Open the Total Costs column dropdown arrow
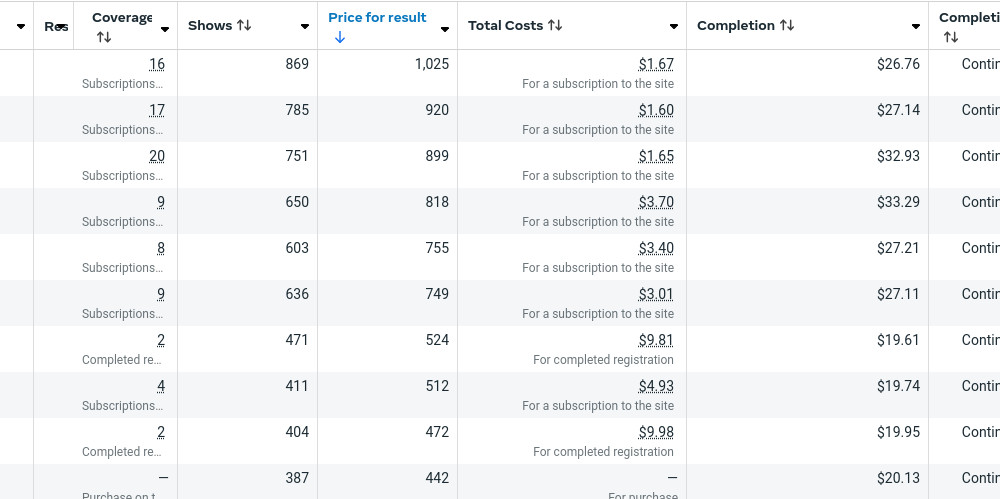 (674, 27)
